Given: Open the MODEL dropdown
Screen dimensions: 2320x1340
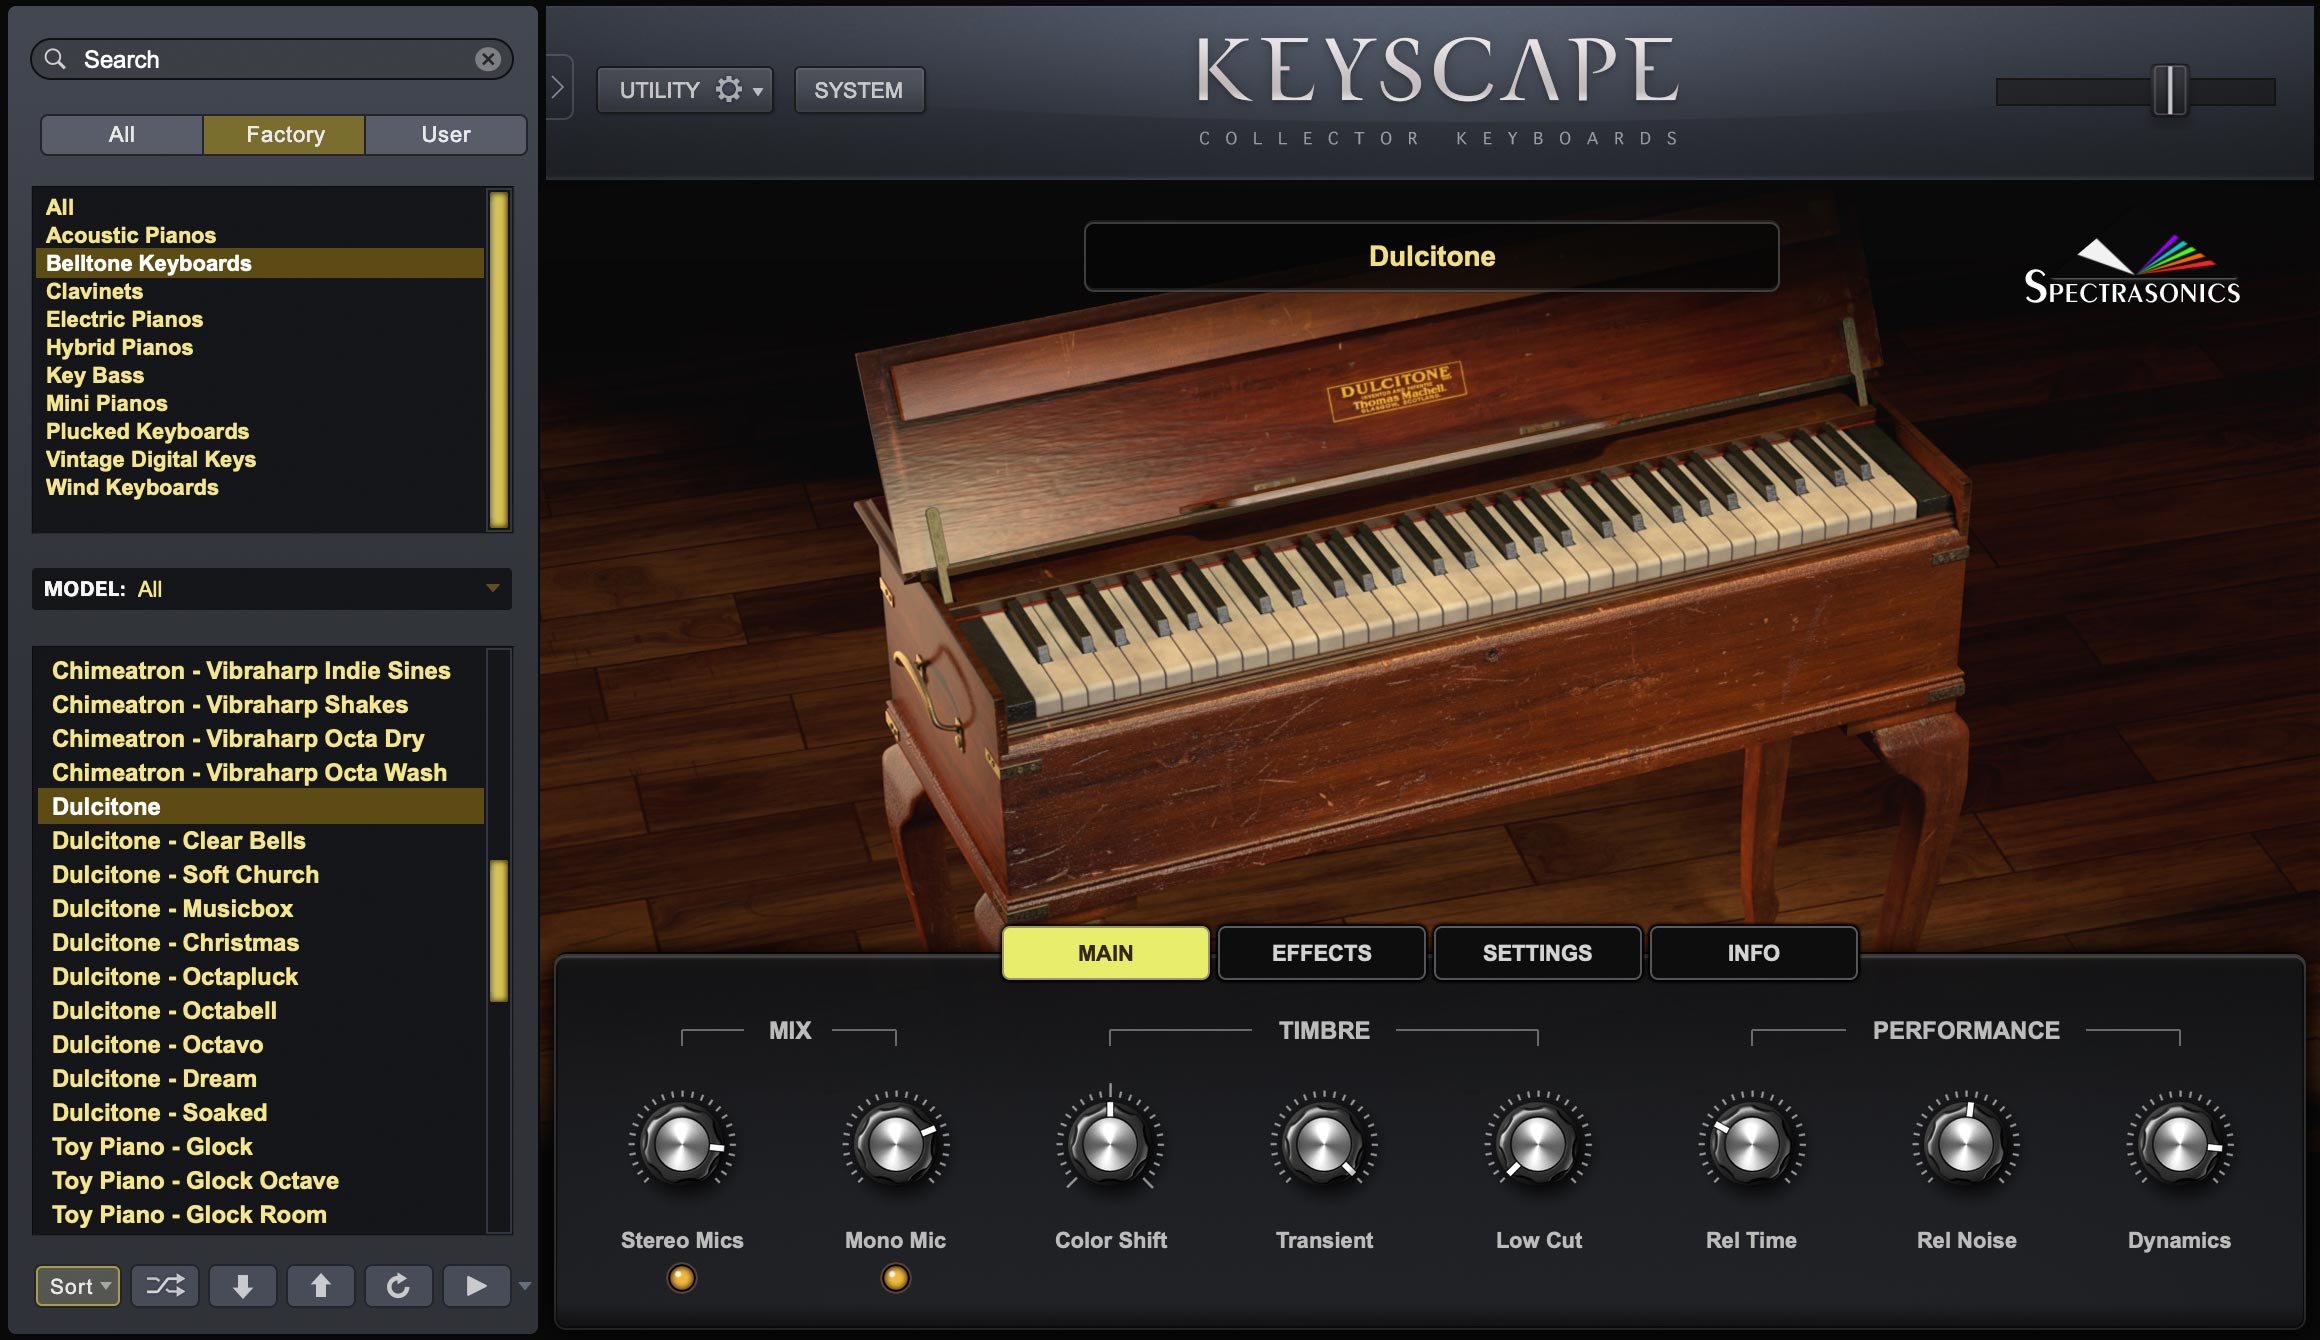Looking at the screenshot, I should 272,589.
